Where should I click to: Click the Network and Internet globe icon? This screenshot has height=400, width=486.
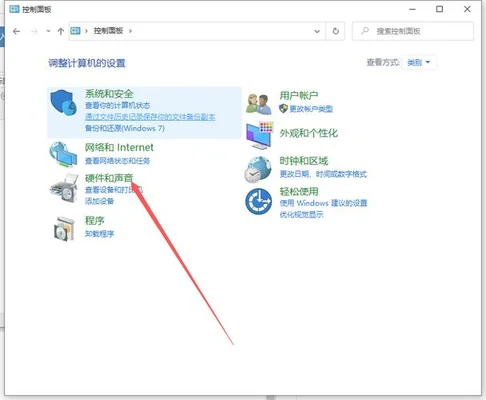tap(63, 154)
